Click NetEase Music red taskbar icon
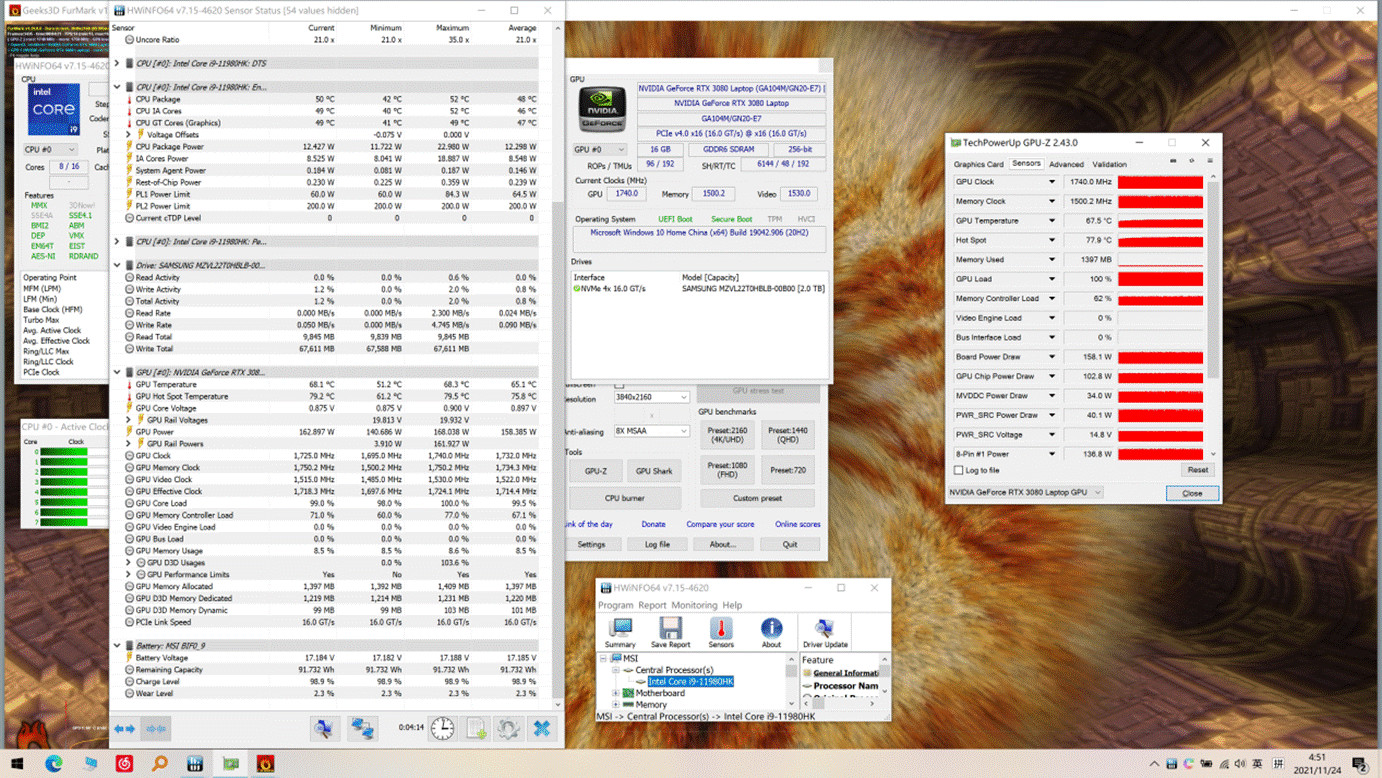The height and width of the screenshot is (778, 1382). 125,764
